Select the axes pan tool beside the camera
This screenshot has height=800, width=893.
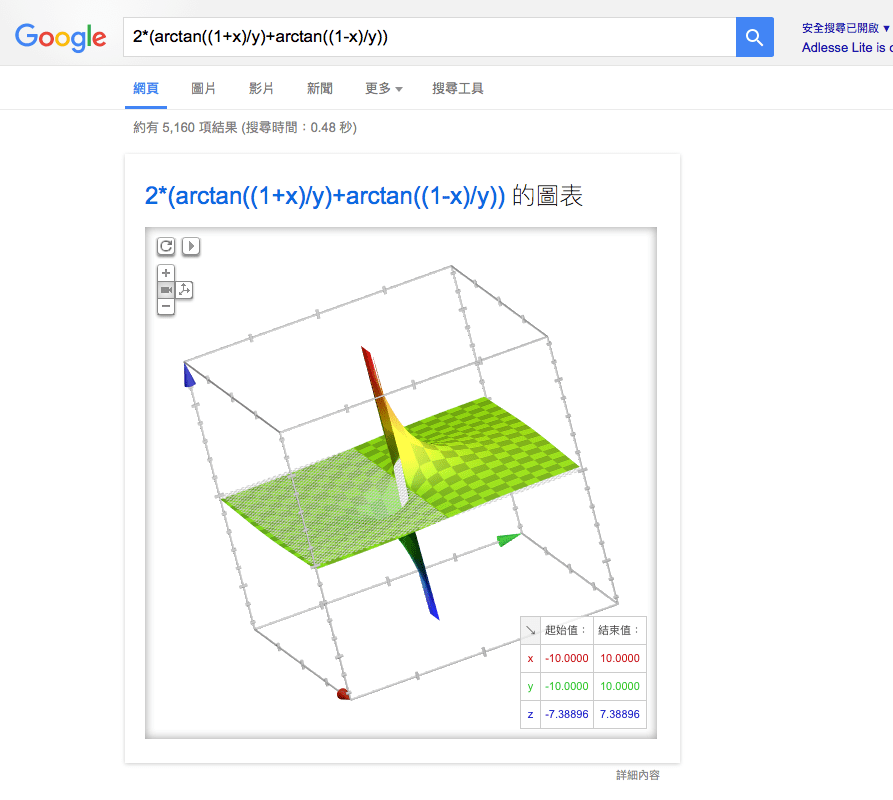click(185, 289)
